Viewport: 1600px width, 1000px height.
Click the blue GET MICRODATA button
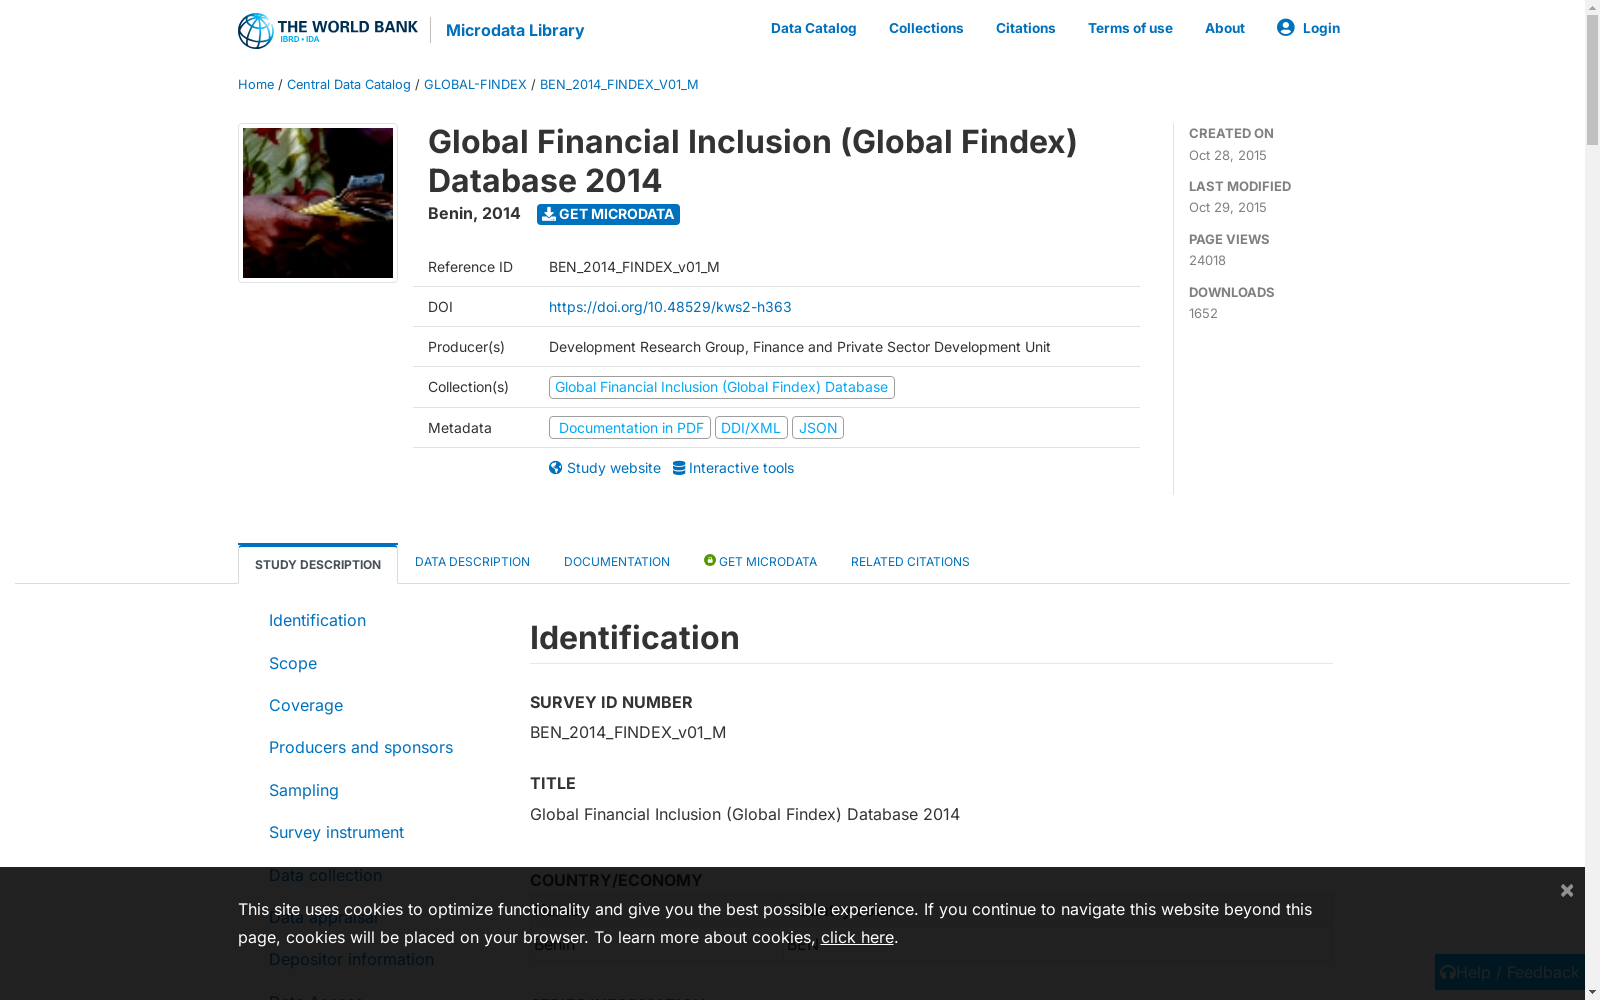click(x=608, y=214)
